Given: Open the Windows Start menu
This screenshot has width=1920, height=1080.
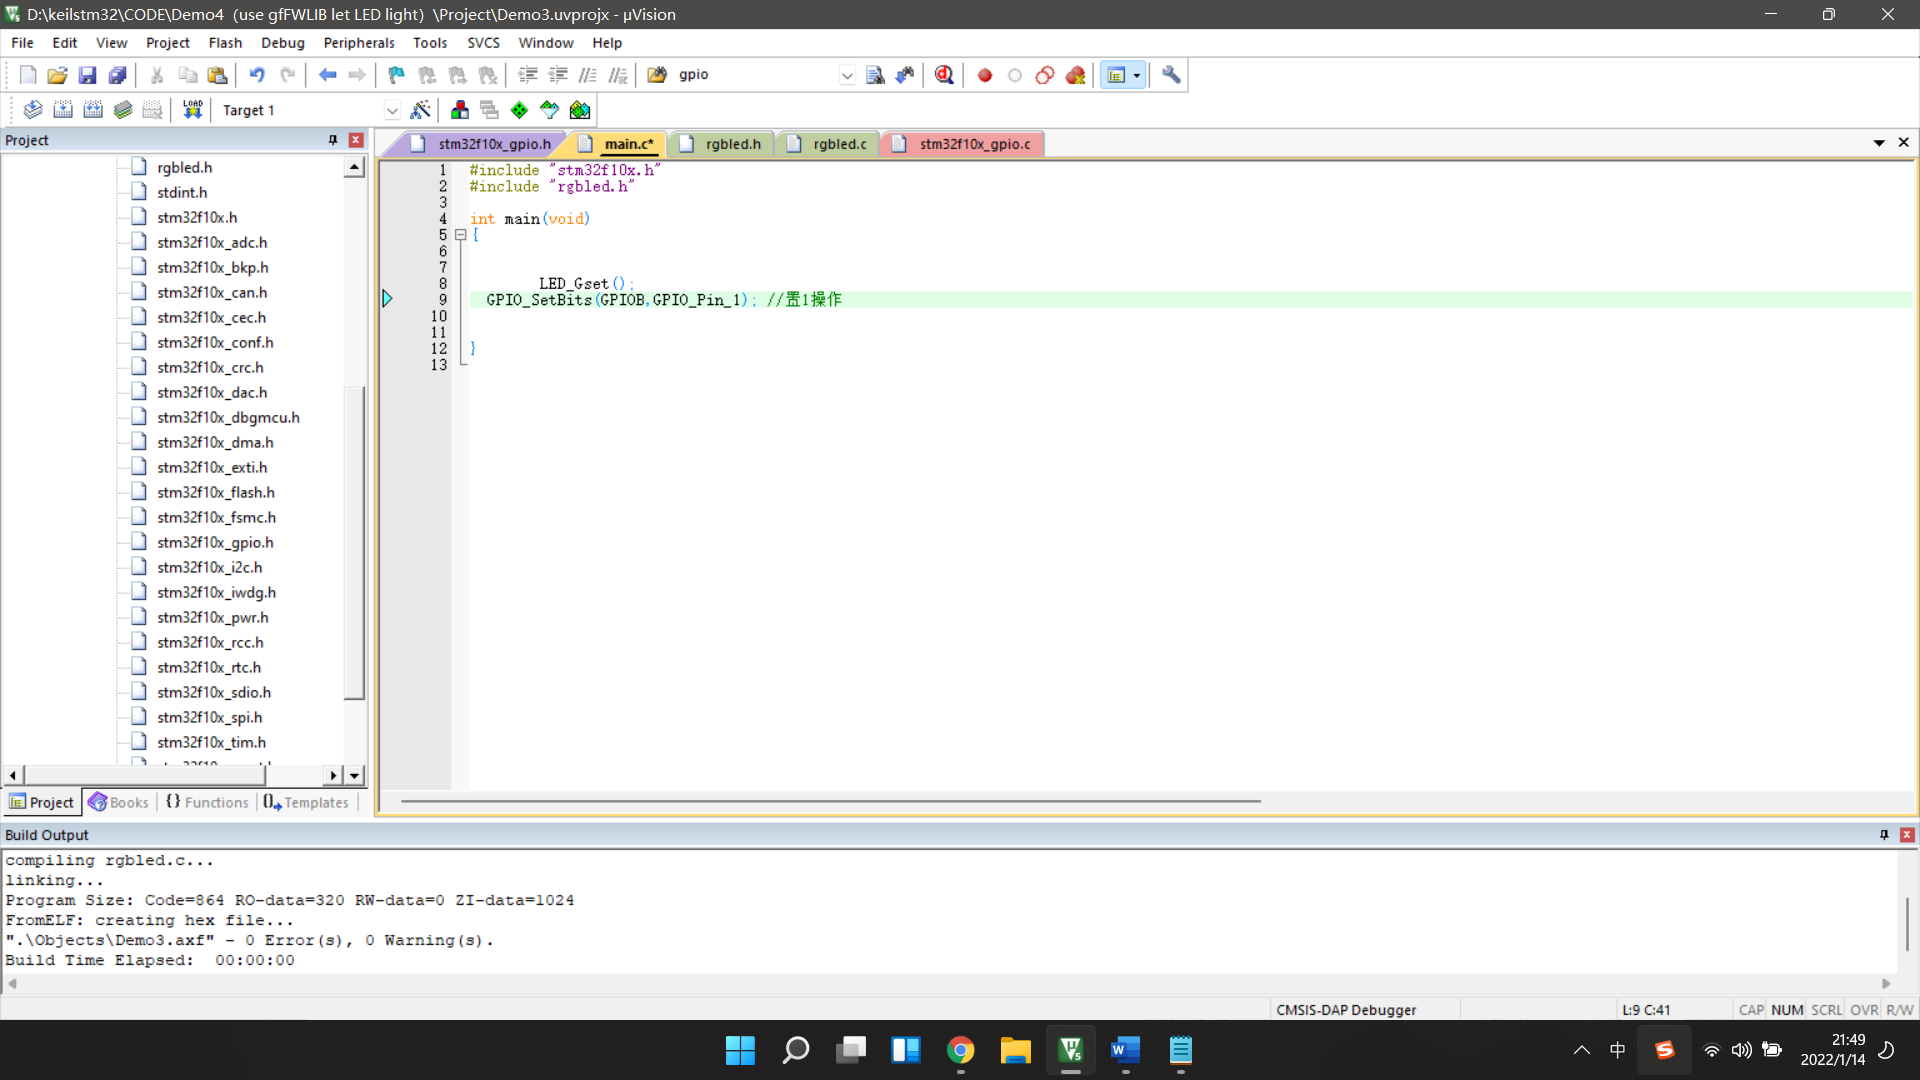Looking at the screenshot, I should point(740,1050).
